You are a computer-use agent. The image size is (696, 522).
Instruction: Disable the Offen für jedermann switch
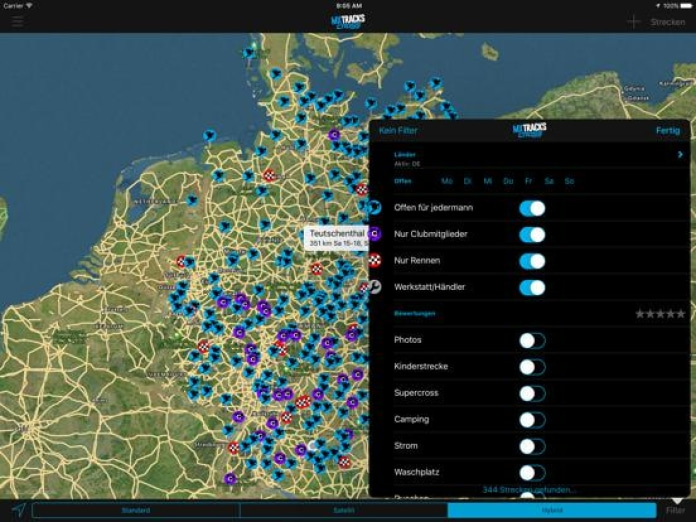(x=532, y=208)
